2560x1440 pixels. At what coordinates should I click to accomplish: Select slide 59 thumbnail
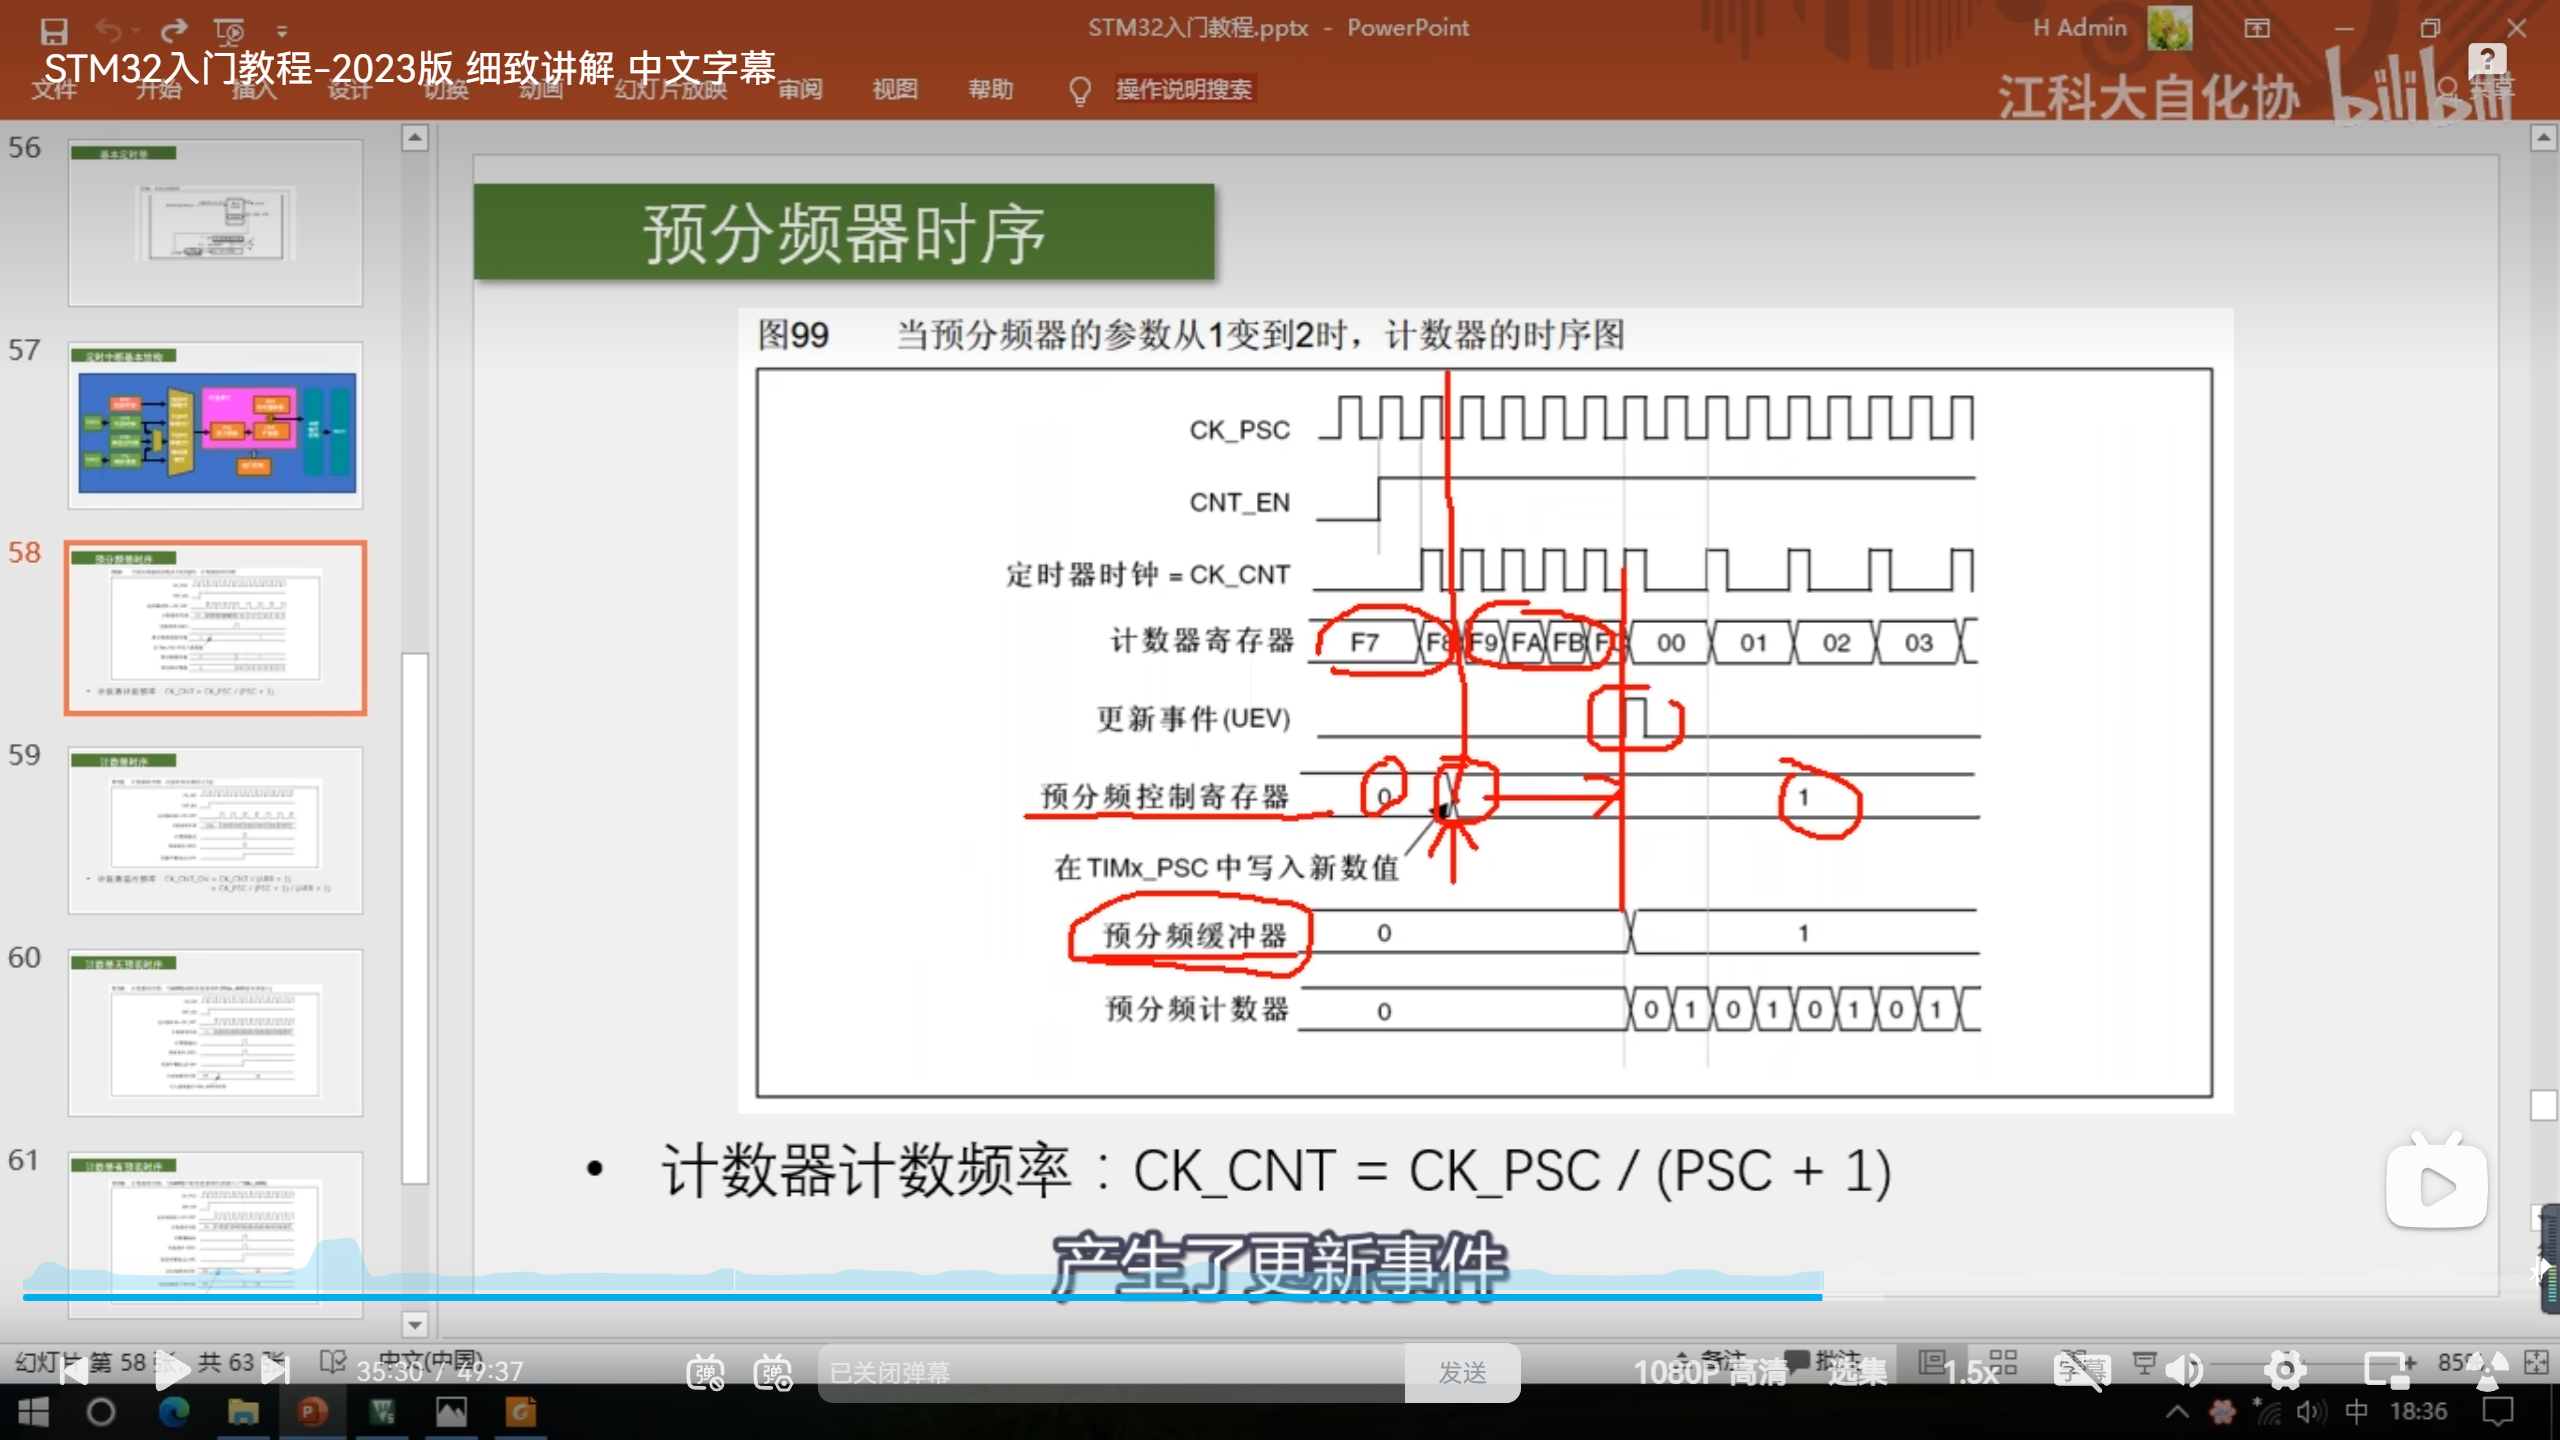(x=215, y=830)
